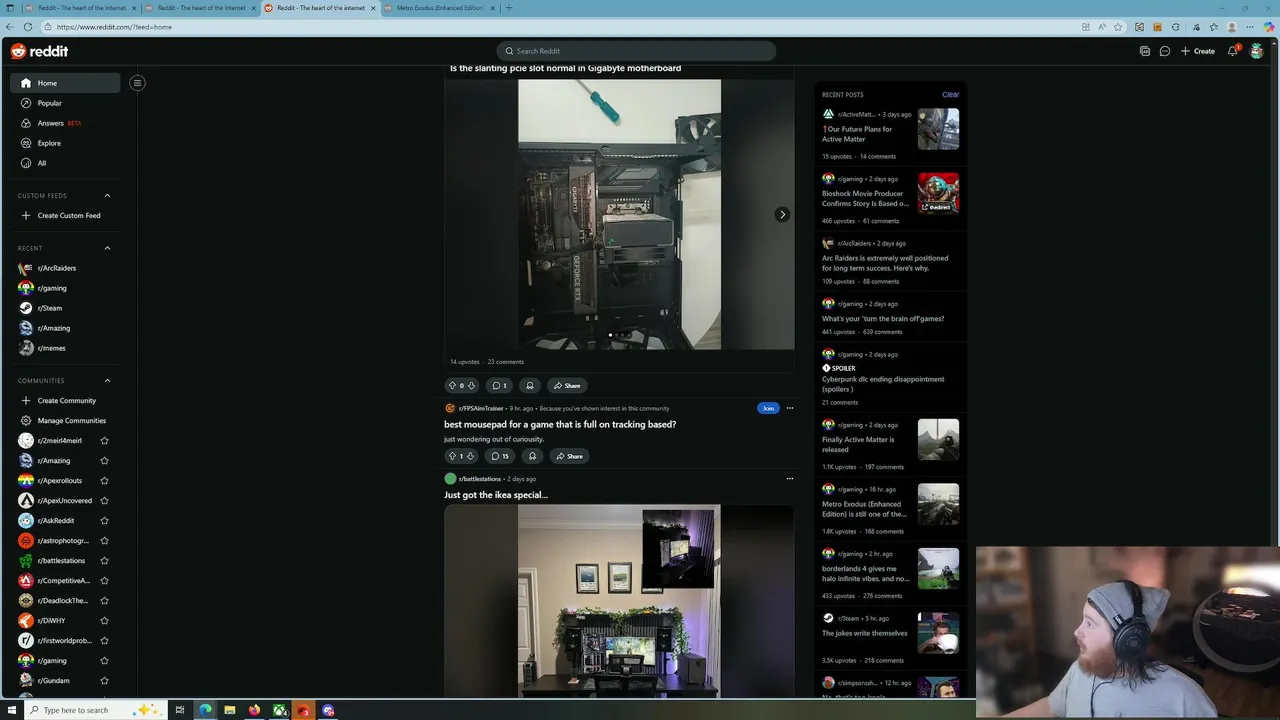Viewport: 1280px width, 720px height.
Task: Open the Edge Copilot icon
Action: (x=1269, y=27)
